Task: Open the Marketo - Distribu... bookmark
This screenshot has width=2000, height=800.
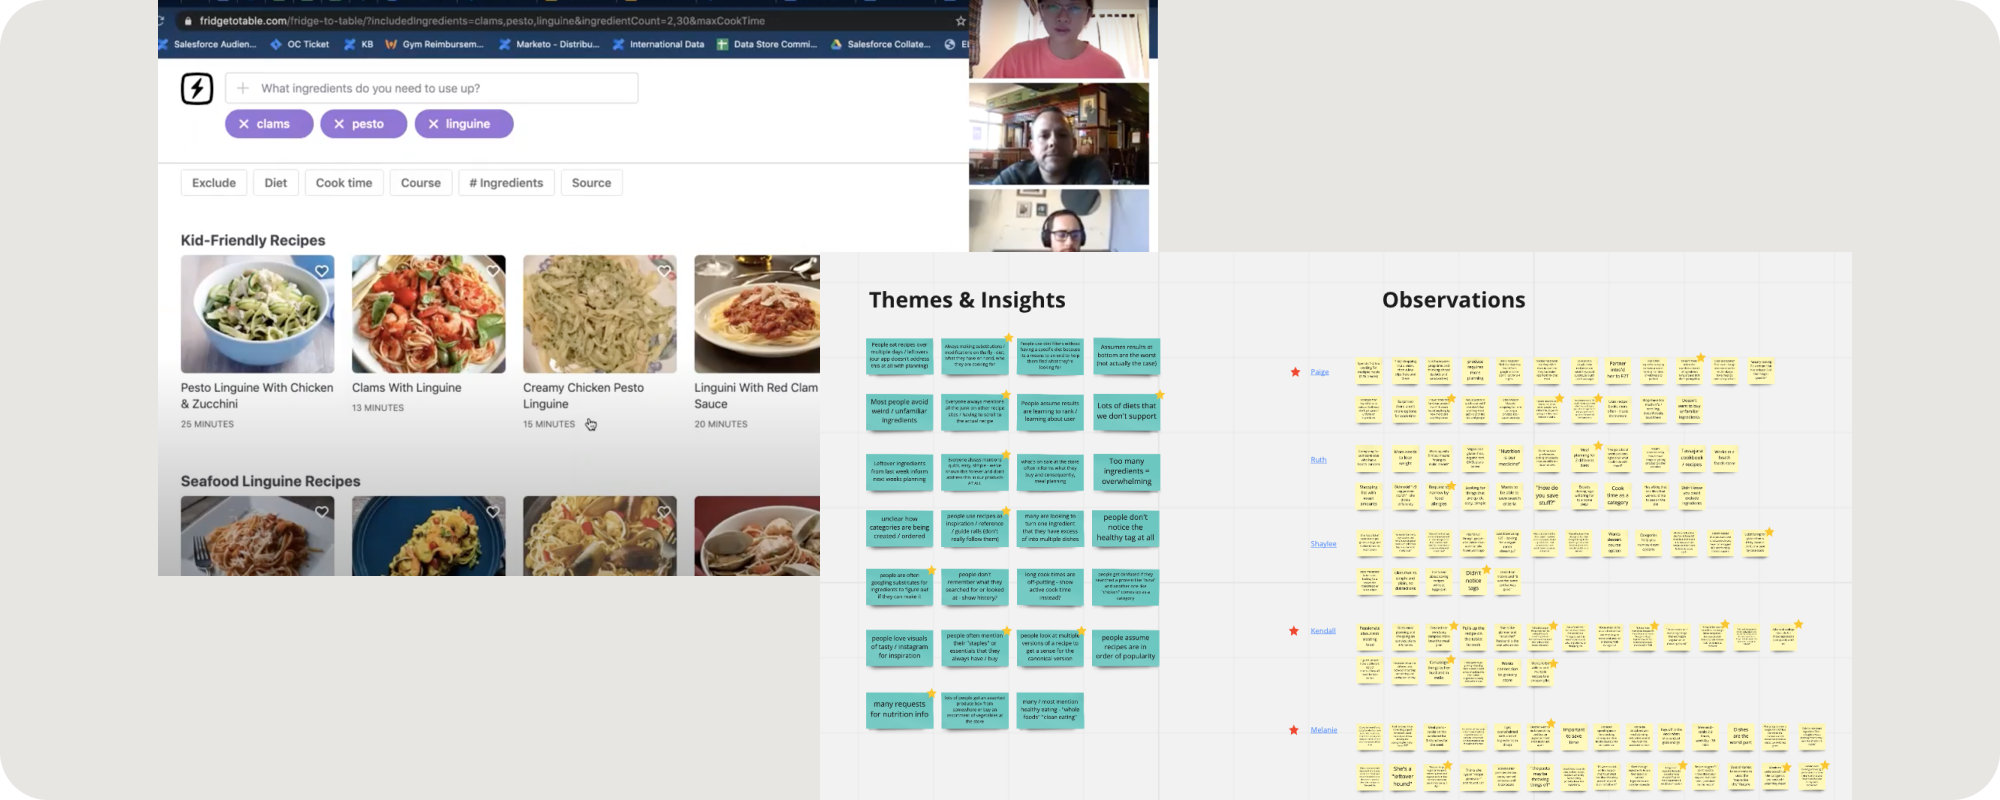Action: click(x=549, y=44)
